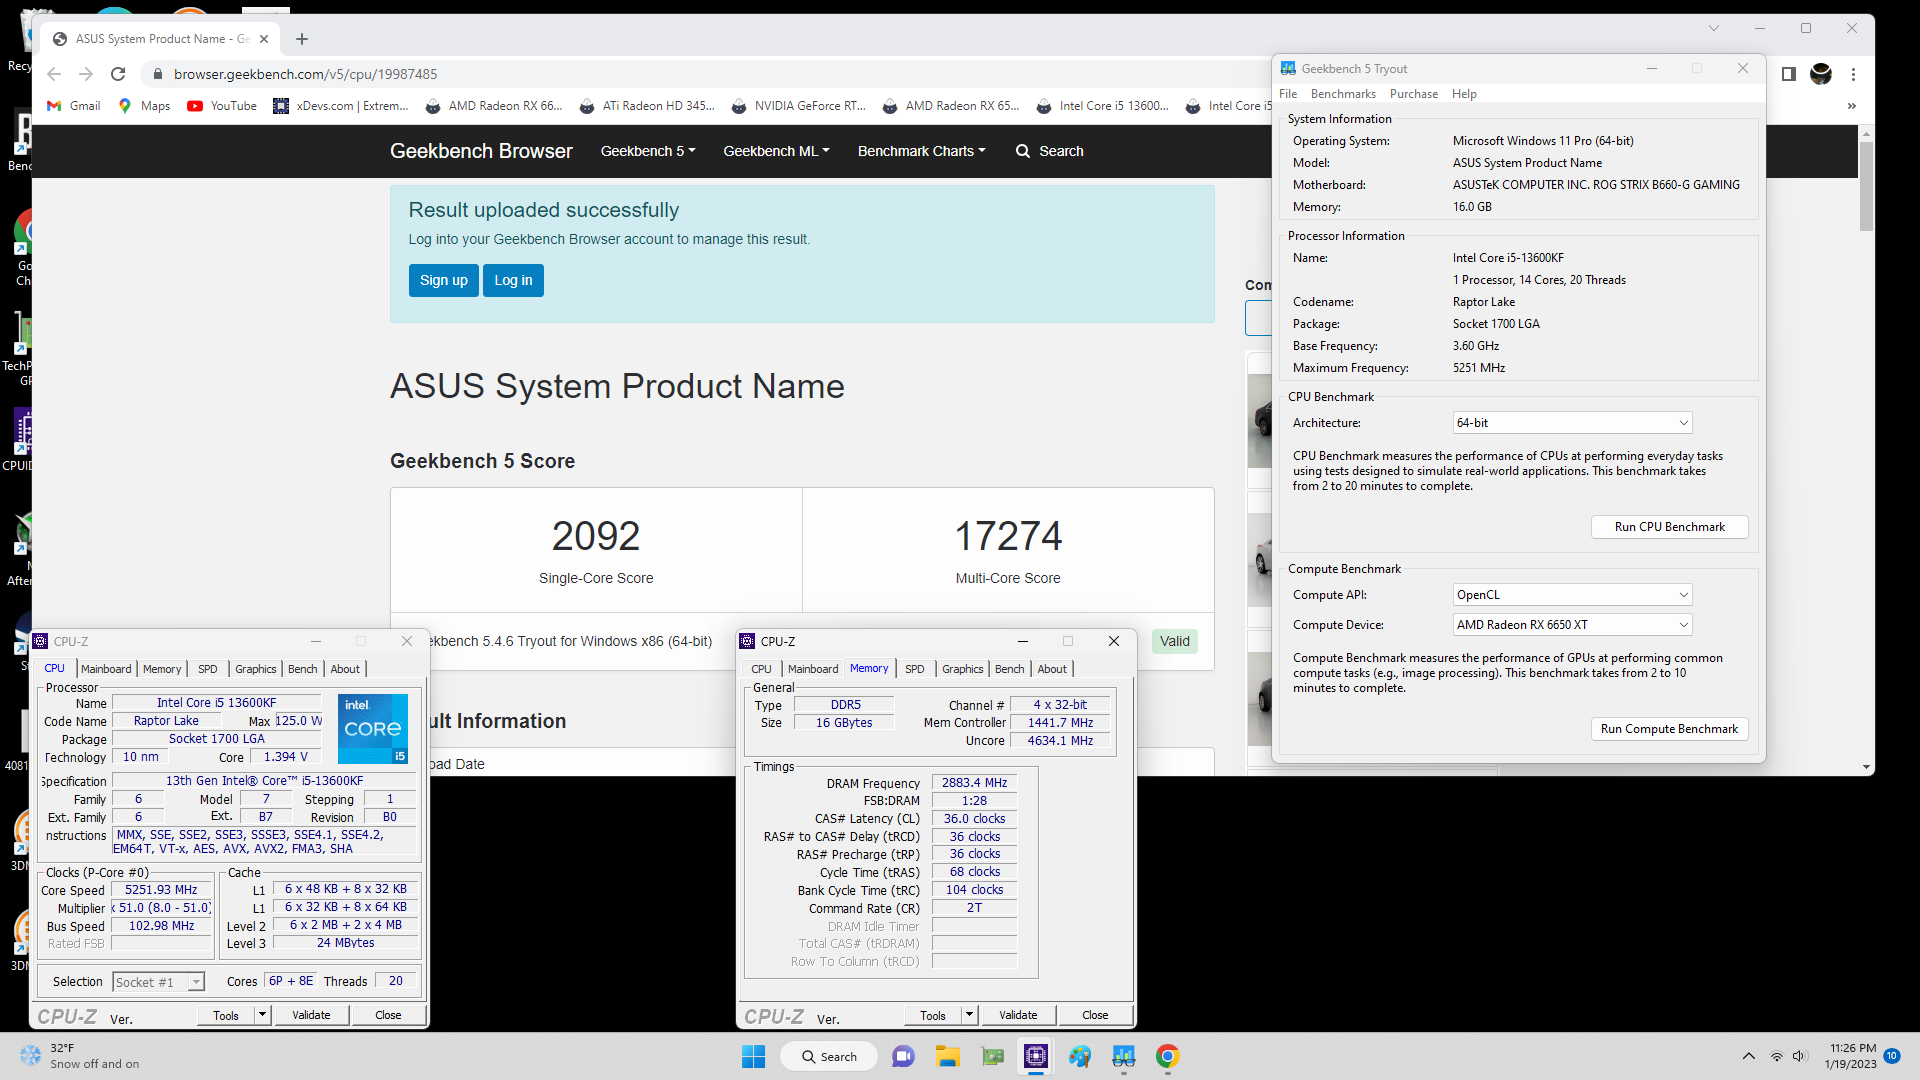The height and width of the screenshot is (1080, 1920).
Task: Expand Geekbench ML navigation dropdown
Action: 776,151
